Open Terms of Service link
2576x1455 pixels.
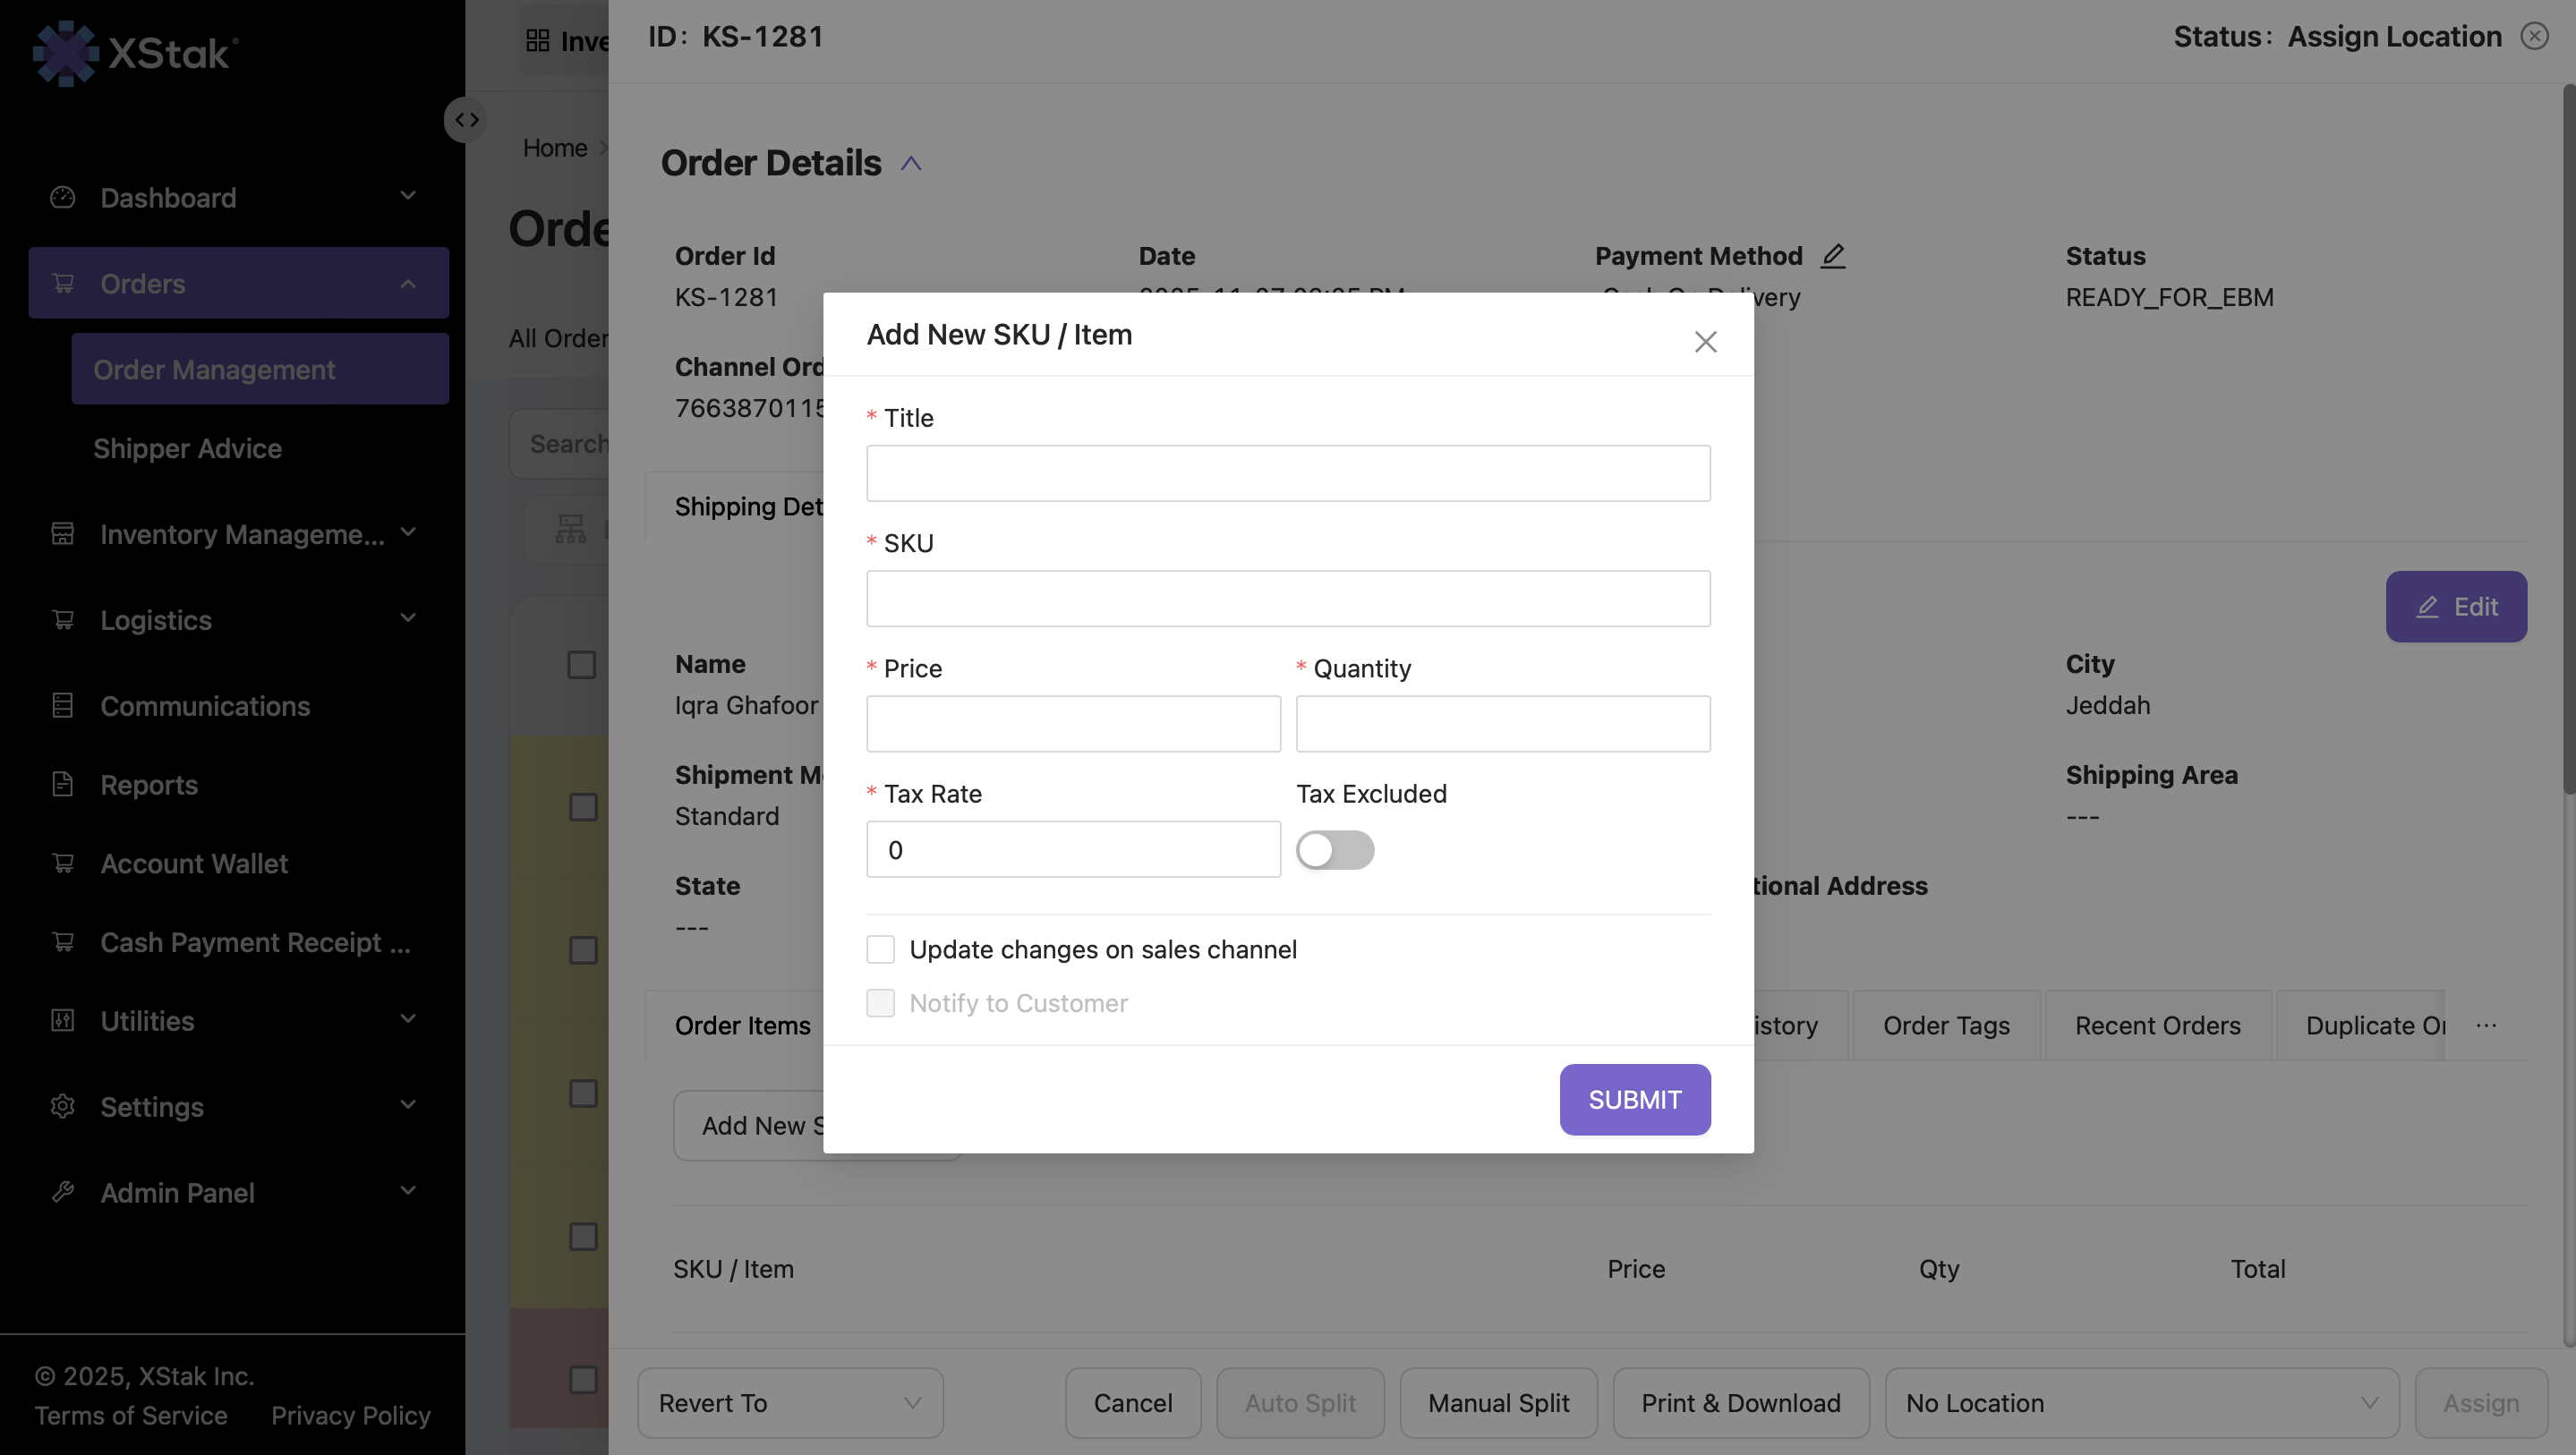pyautogui.click(x=131, y=1415)
